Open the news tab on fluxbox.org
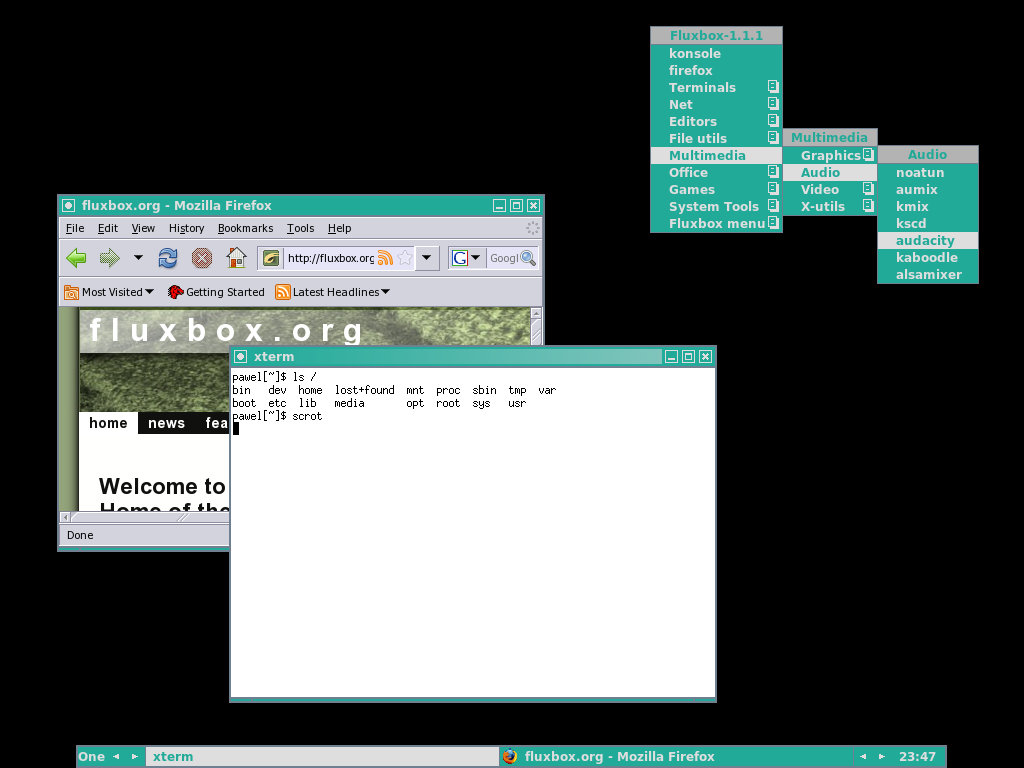This screenshot has height=768, width=1024. point(167,423)
